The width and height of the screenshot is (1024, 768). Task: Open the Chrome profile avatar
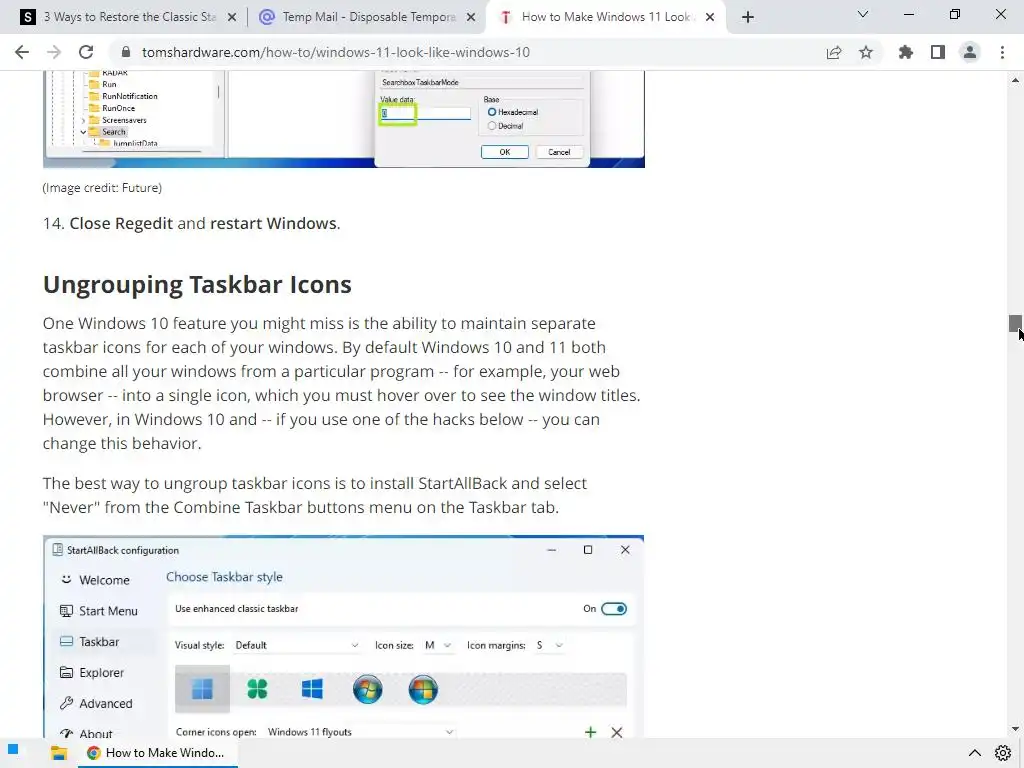(x=970, y=52)
